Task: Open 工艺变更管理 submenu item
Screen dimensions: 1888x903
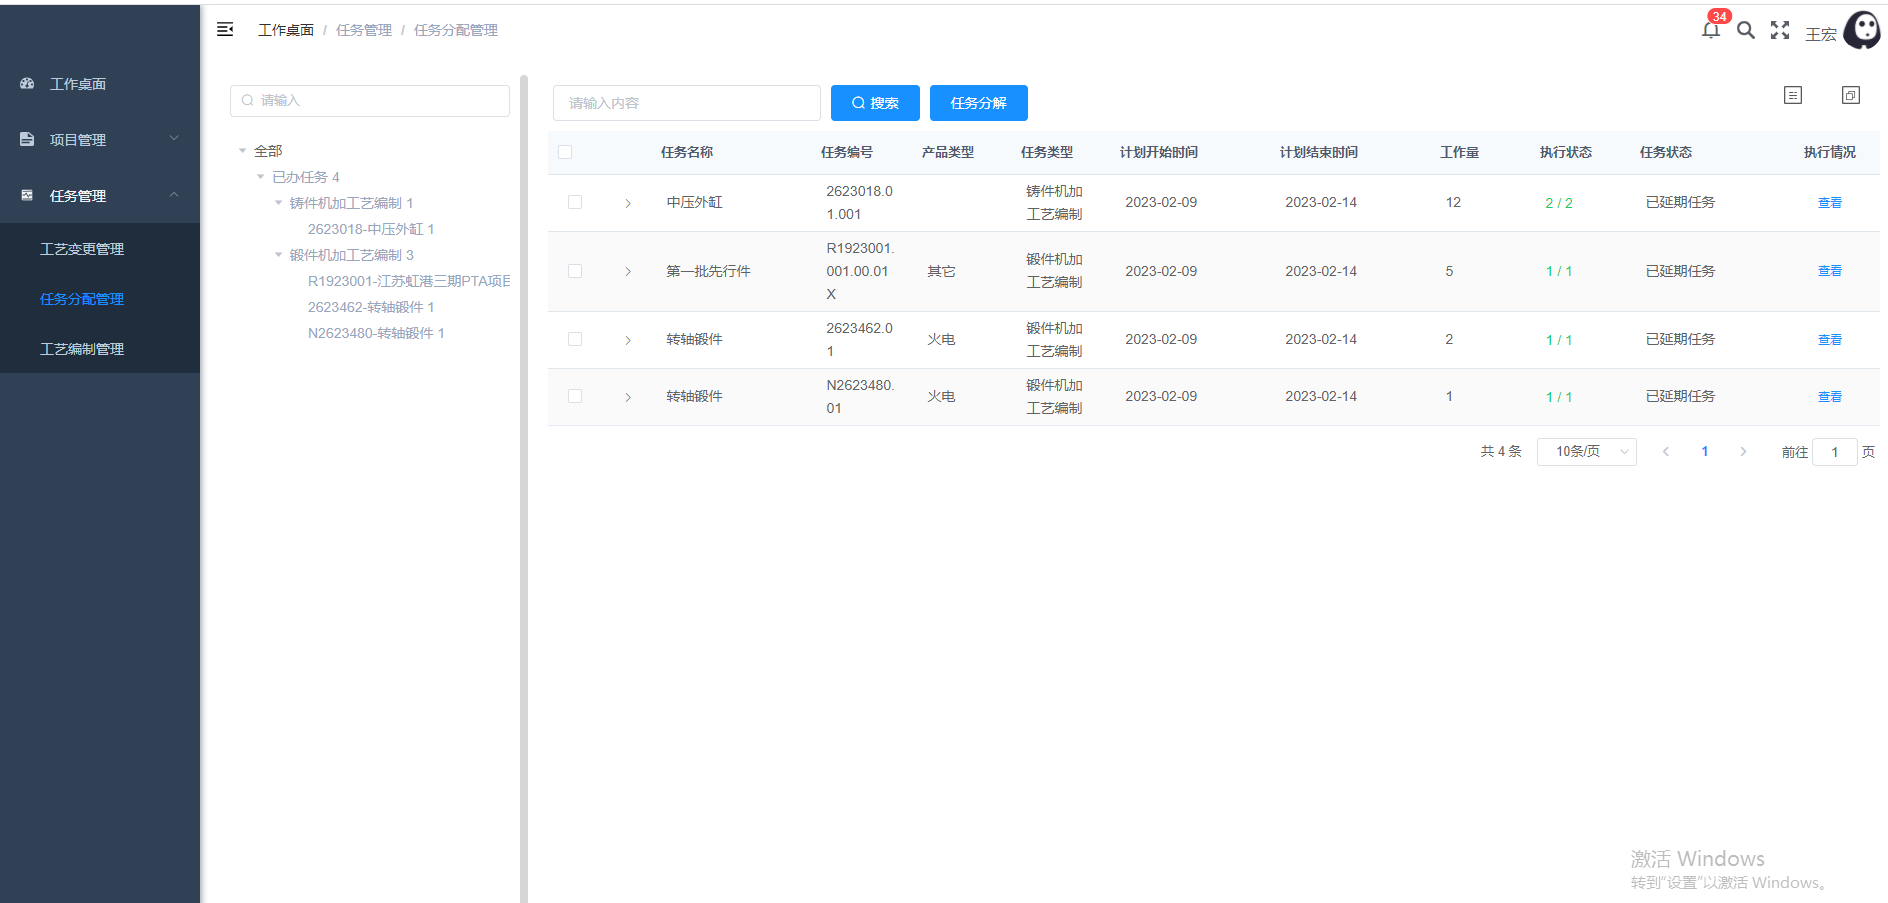Action: point(100,249)
